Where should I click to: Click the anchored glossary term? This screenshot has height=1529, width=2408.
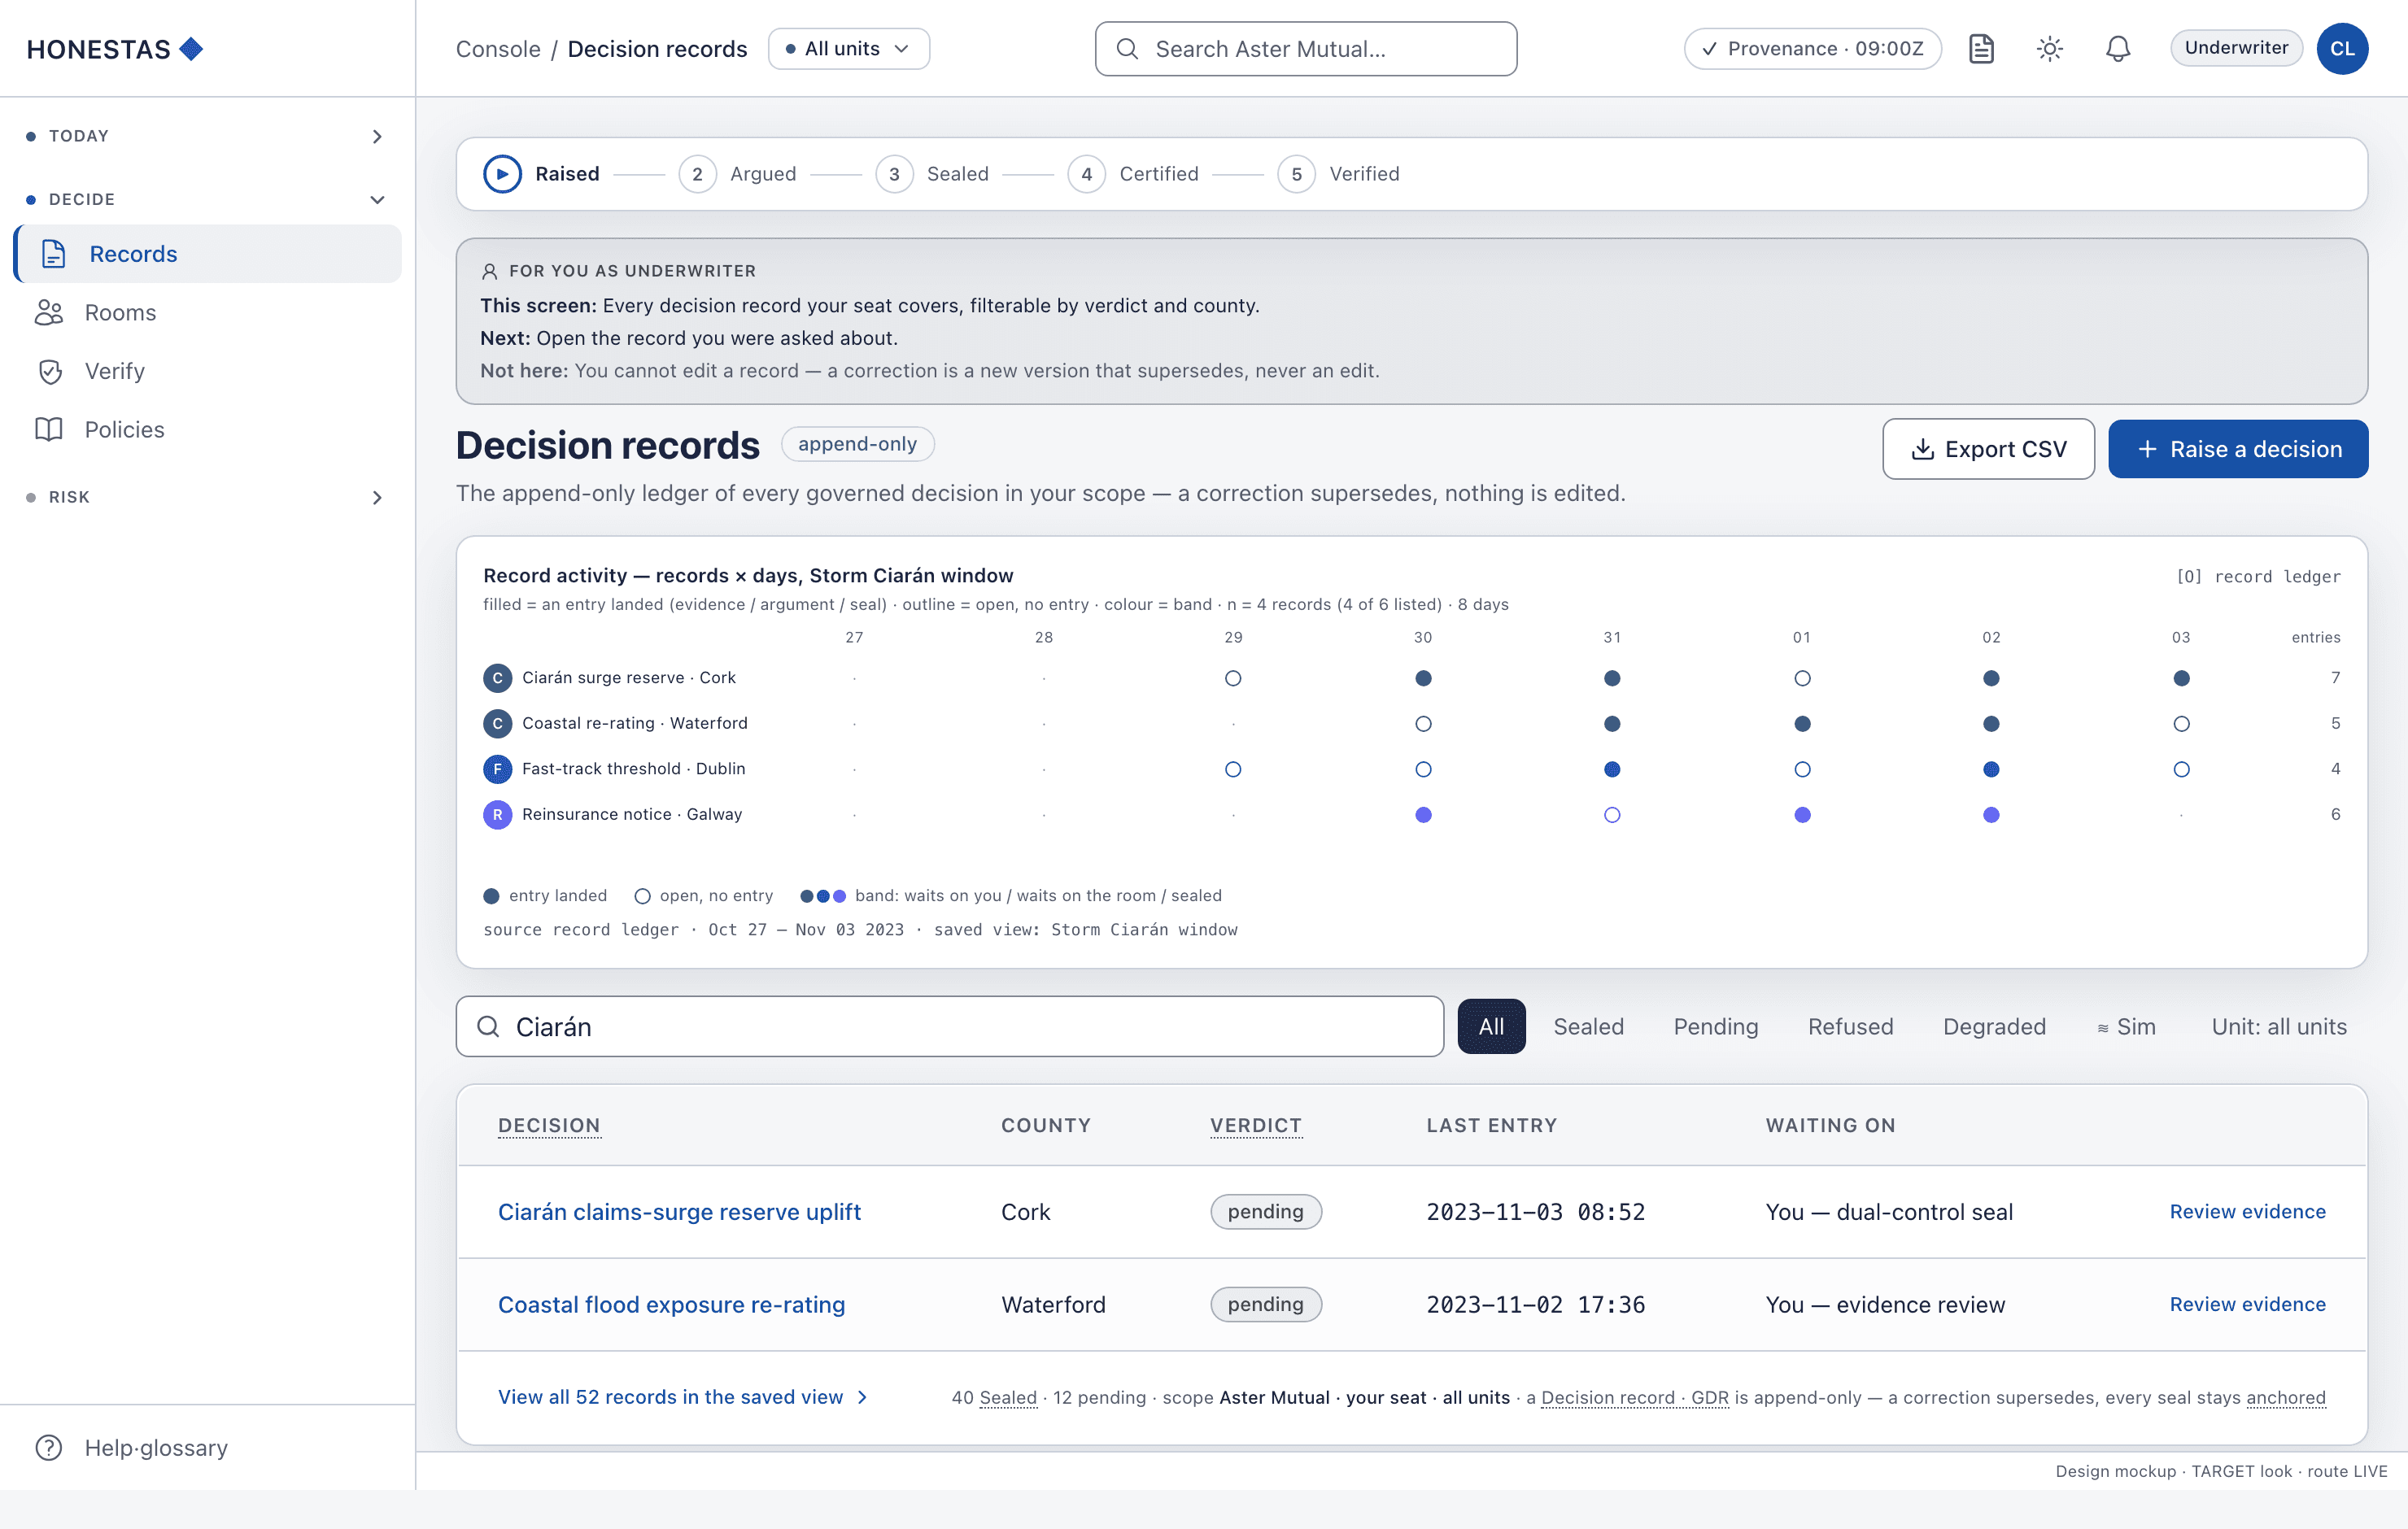(2286, 1398)
